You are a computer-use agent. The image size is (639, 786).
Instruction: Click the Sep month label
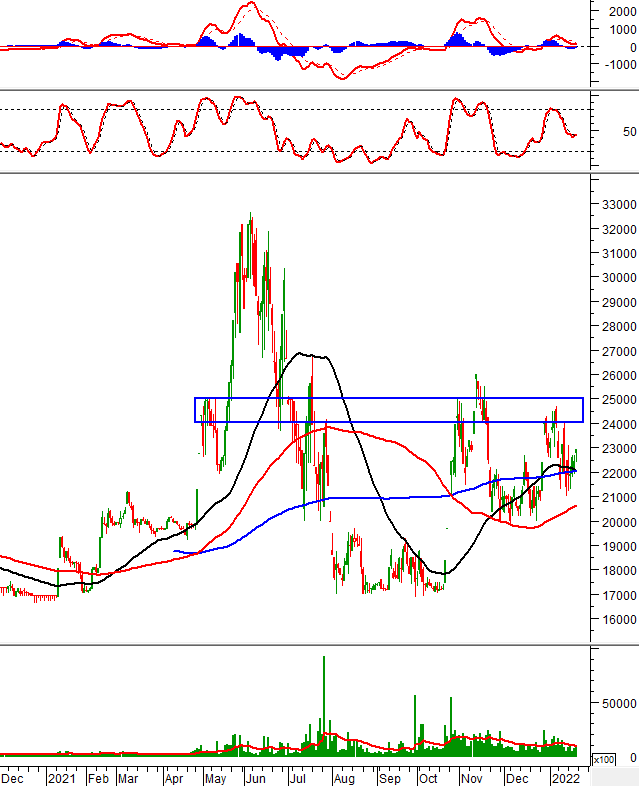389,778
